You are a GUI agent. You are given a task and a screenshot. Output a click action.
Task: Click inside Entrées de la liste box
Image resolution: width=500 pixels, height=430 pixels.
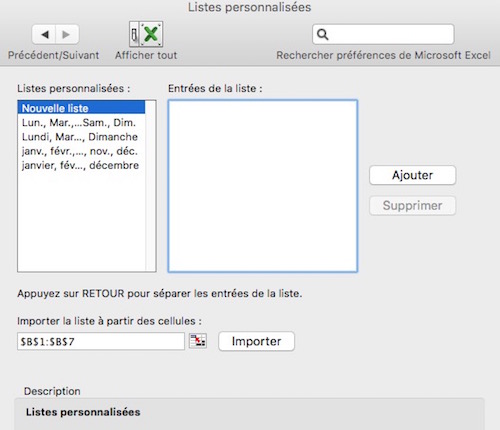pyautogui.click(x=263, y=186)
